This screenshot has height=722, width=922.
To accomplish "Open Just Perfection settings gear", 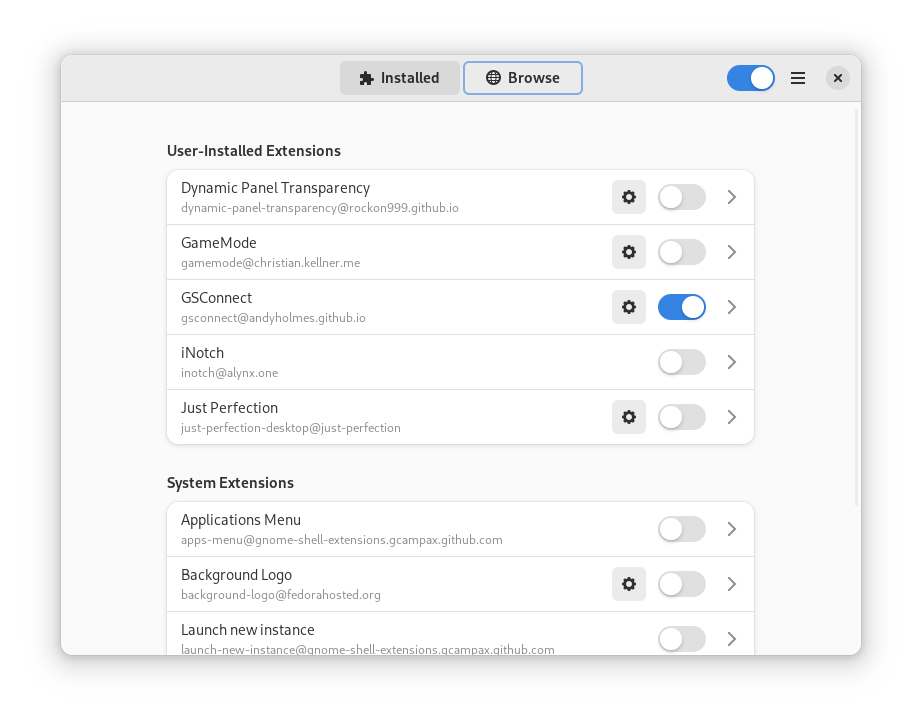I will (629, 417).
